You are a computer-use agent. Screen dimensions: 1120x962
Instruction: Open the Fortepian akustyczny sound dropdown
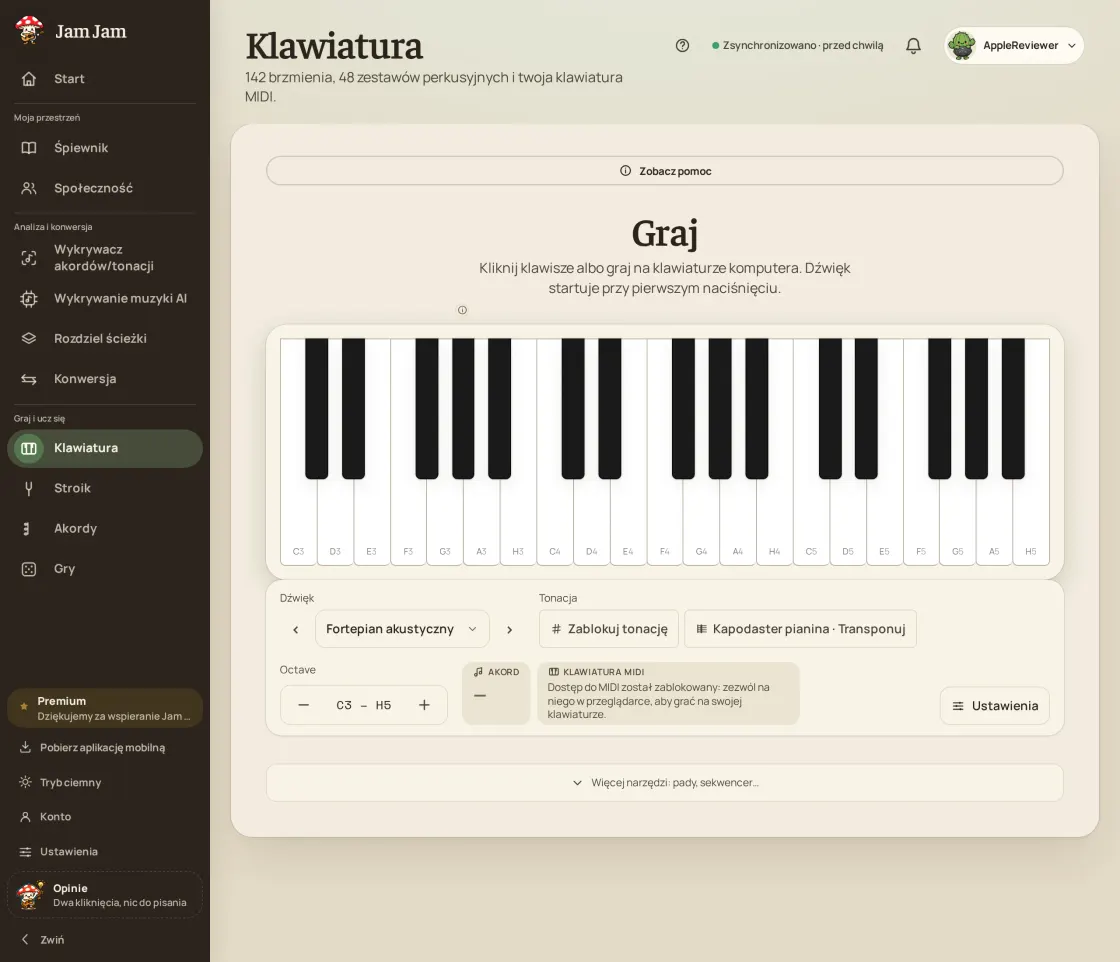tap(402, 628)
